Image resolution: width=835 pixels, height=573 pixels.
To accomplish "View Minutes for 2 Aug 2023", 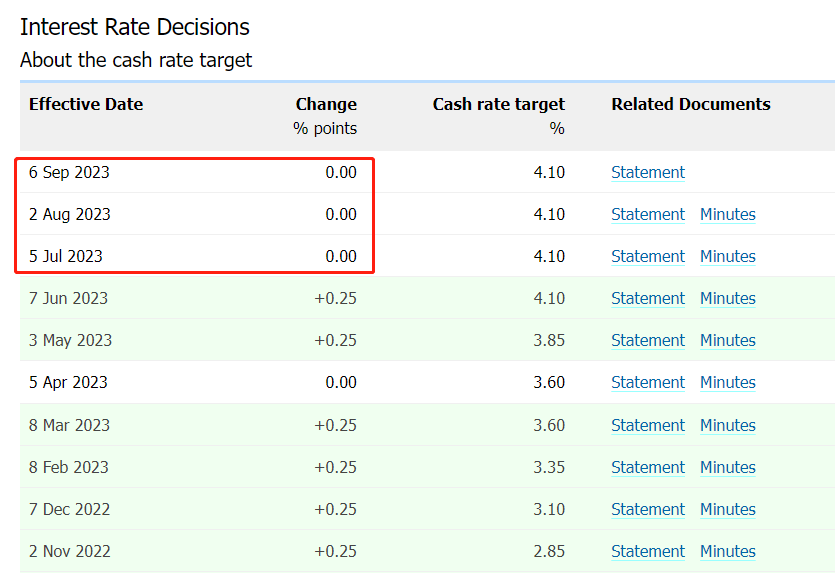I will coord(727,214).
